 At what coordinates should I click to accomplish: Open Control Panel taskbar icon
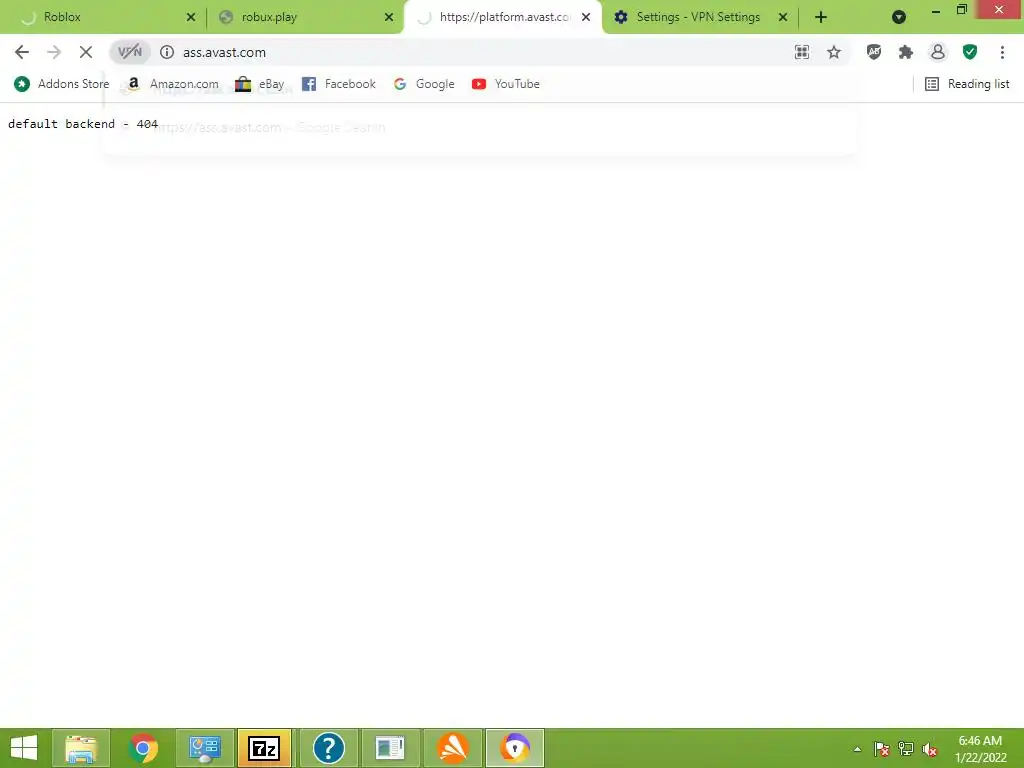[204, 748]
